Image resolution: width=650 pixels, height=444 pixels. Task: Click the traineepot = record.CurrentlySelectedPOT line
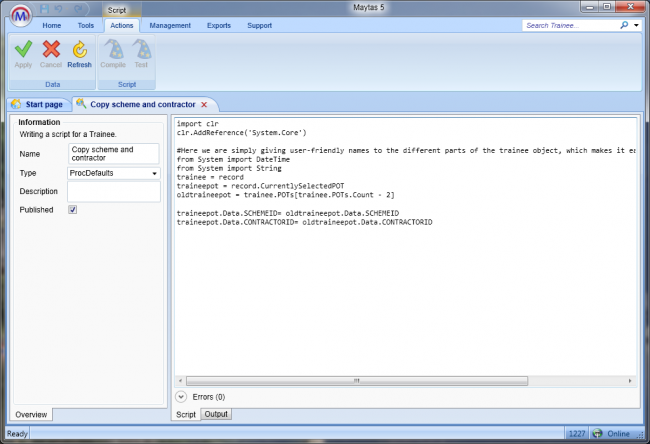(x=260, y=186)
